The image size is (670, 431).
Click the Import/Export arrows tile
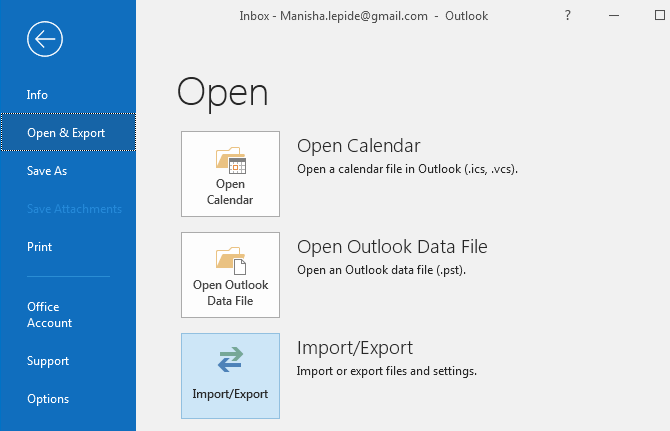(230, 376)
